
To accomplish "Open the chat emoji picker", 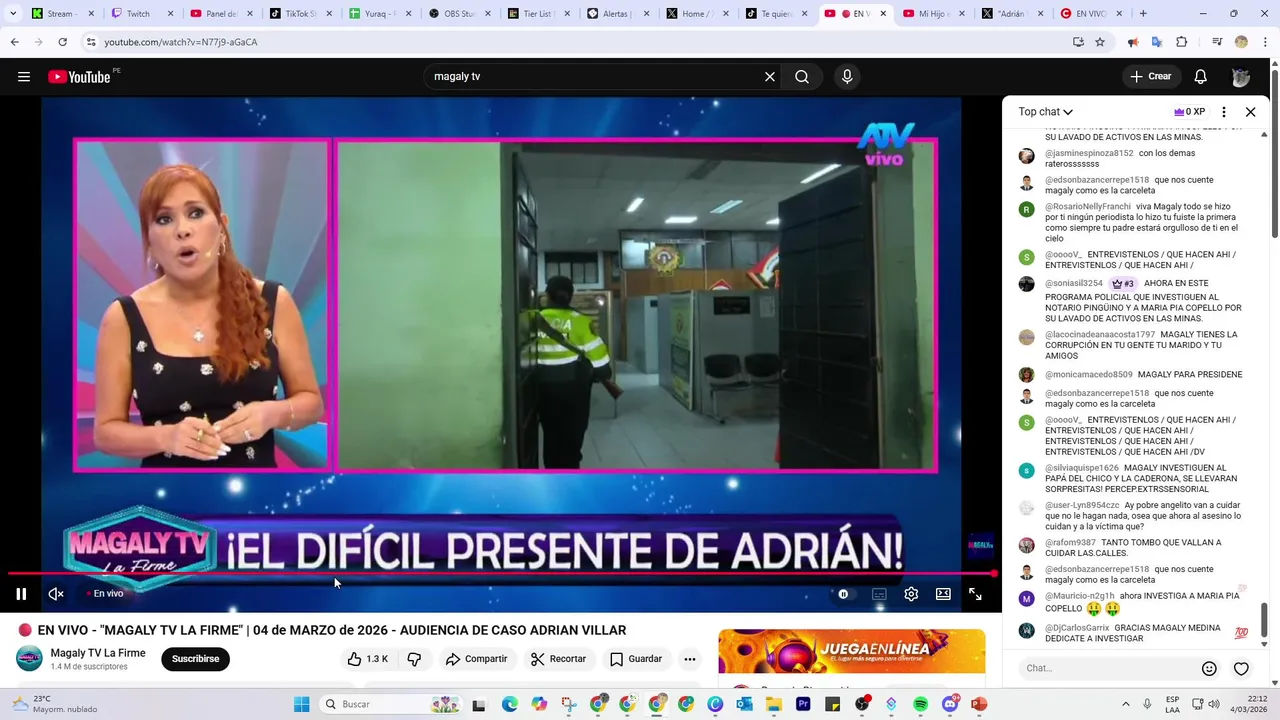I will (1209, 669).
